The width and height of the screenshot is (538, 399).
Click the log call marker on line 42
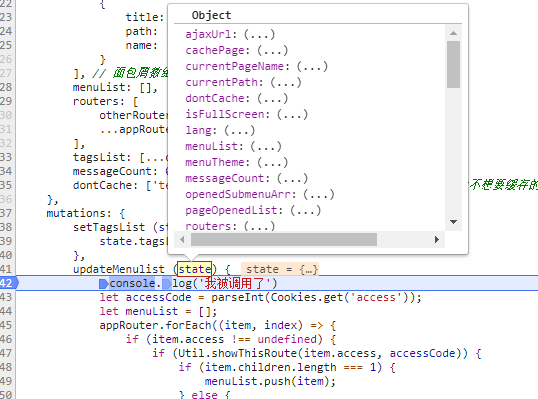click(x=167, y=284)
